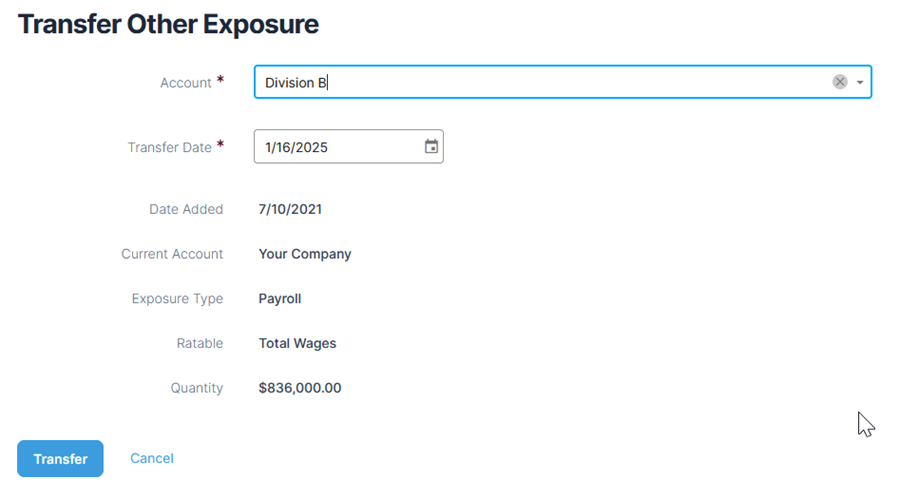
Task: Click the Account field label
Action: click(x=186, y=83)
